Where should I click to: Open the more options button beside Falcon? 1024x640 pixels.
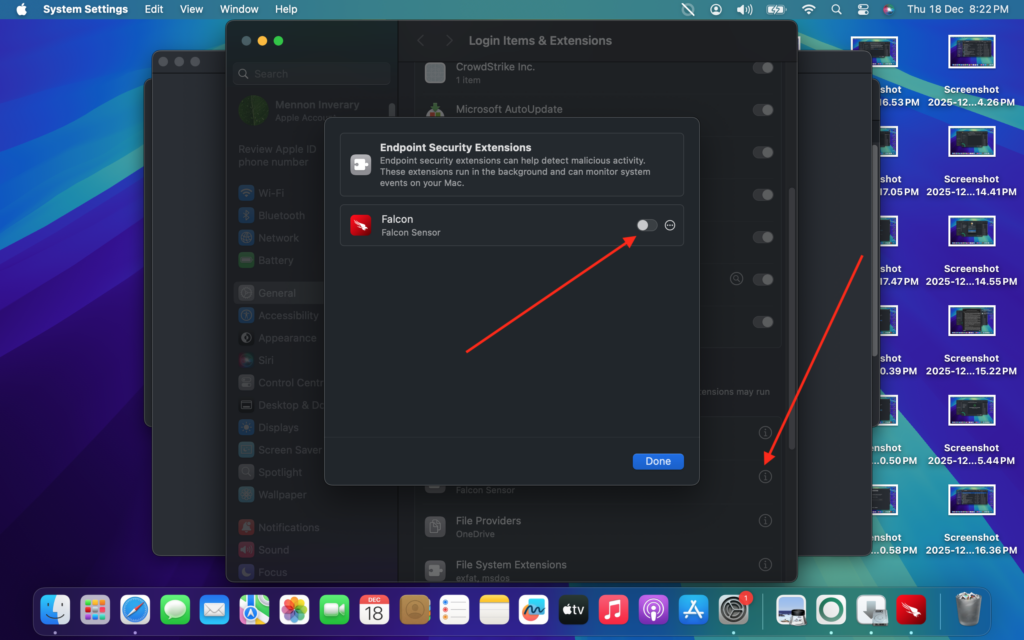pos(670,225)
